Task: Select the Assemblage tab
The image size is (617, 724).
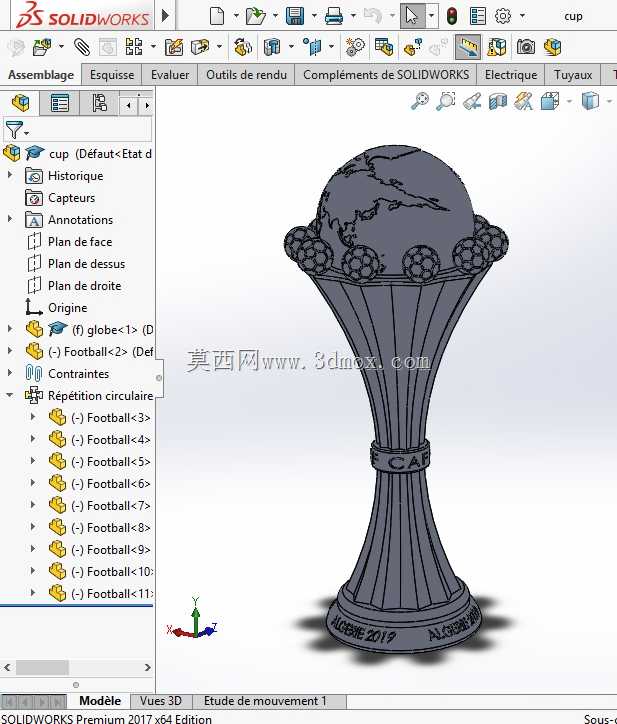Action: (41, 75)
